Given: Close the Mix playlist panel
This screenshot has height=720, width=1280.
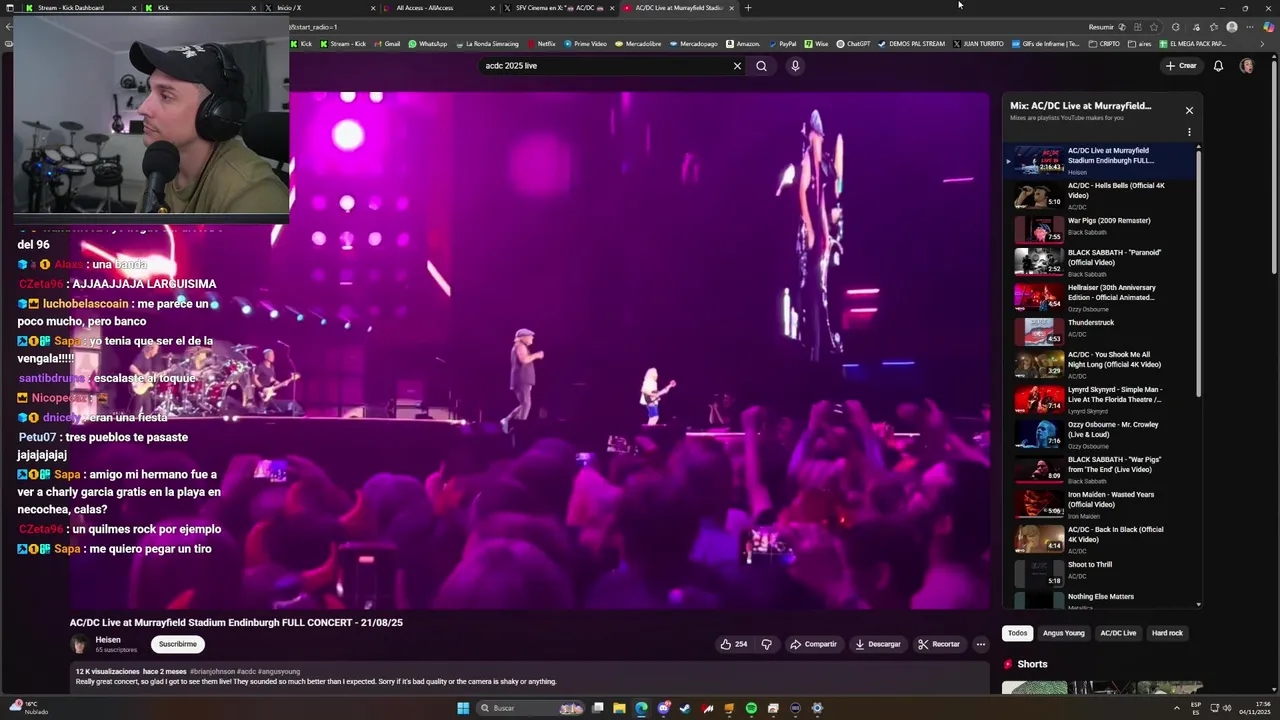Looking at the screenshot, I should [x=1189, y=110].
